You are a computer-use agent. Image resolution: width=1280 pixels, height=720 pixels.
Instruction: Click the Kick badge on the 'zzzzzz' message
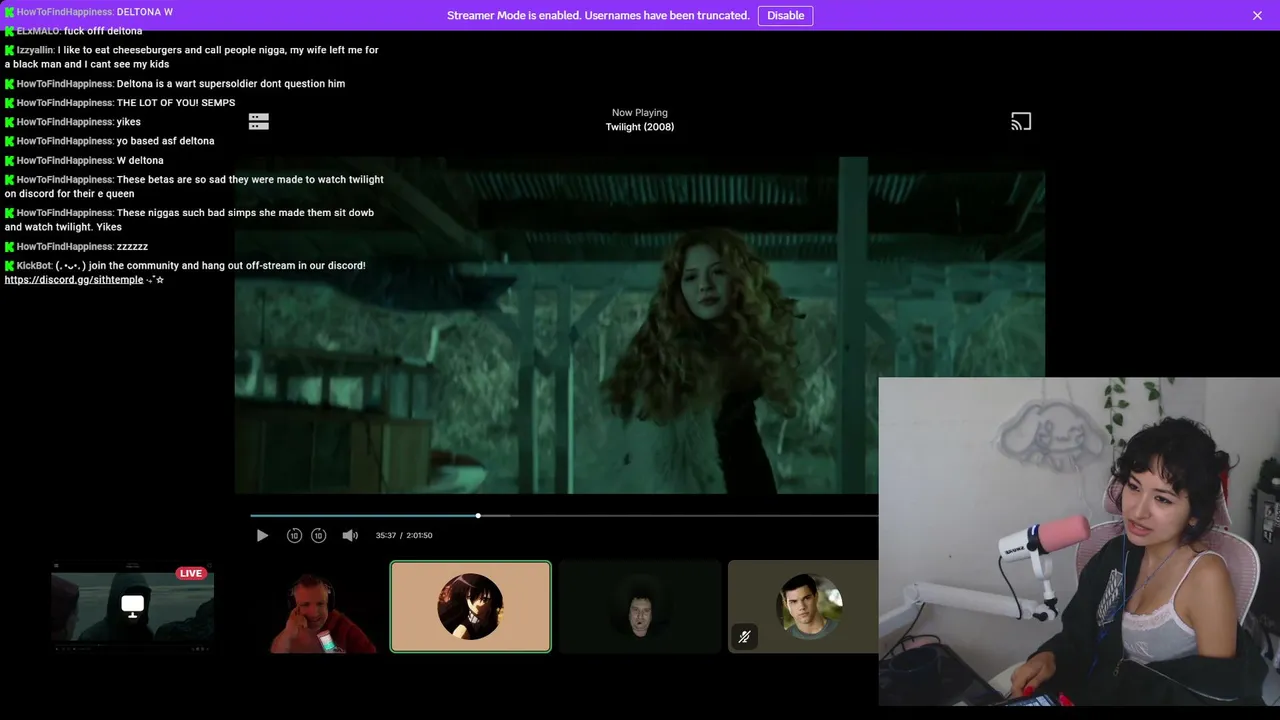10,247
